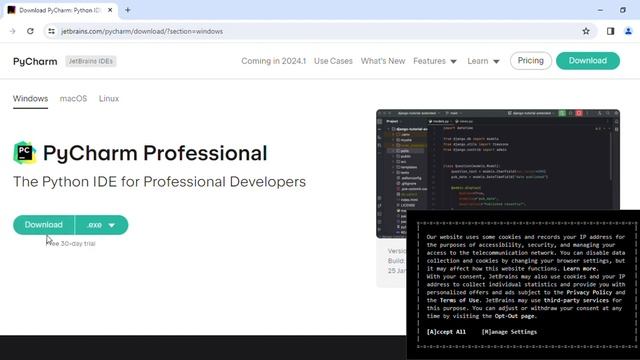
Task: Open Coming in 2024.1 page
Action: (x=273, y=61)
